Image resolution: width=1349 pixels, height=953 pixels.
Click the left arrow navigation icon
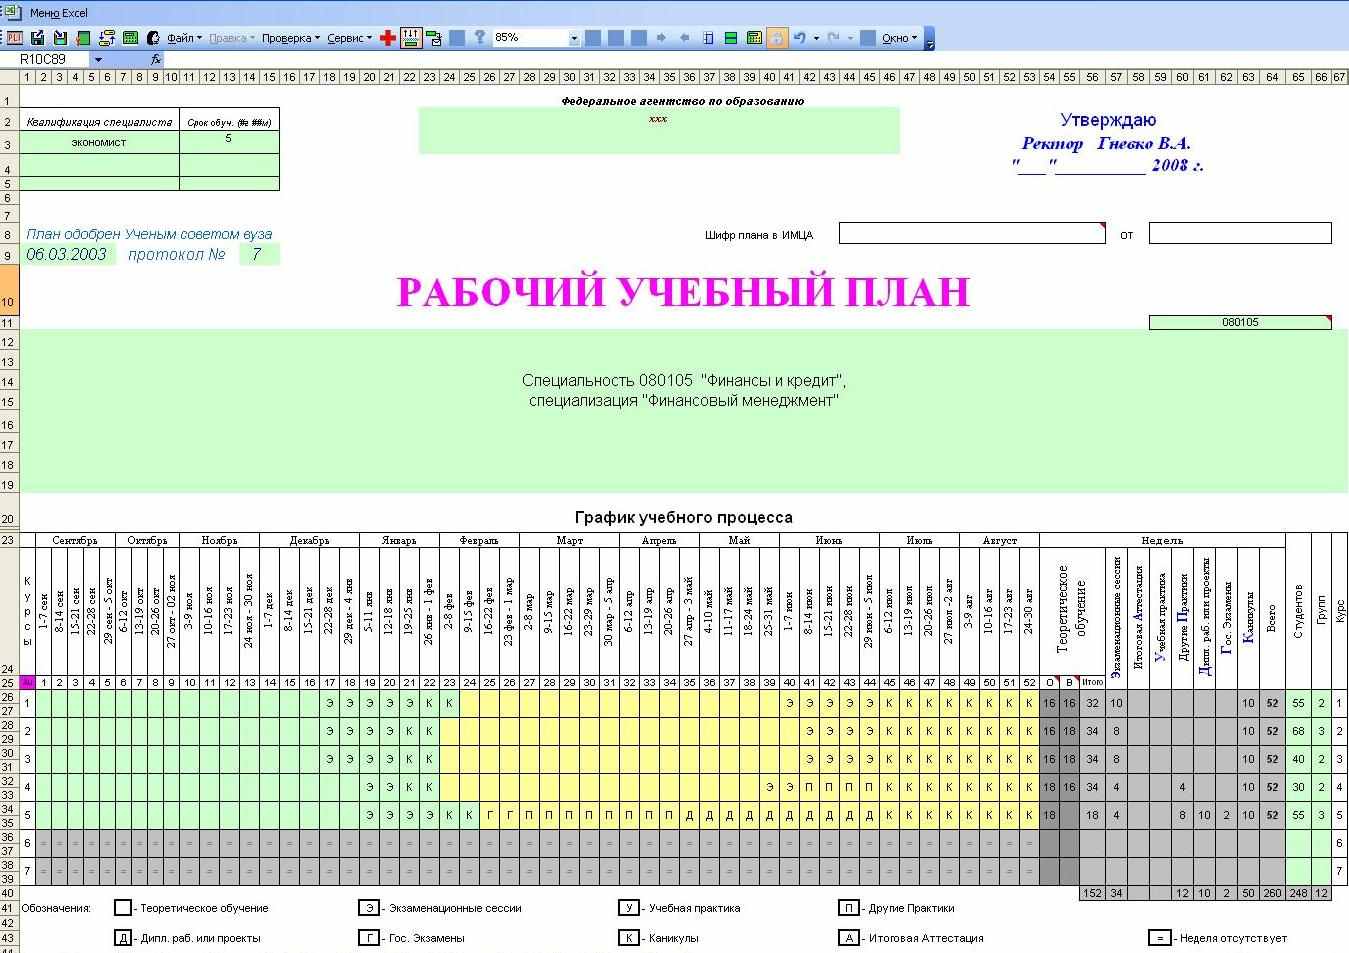[684, 38]
